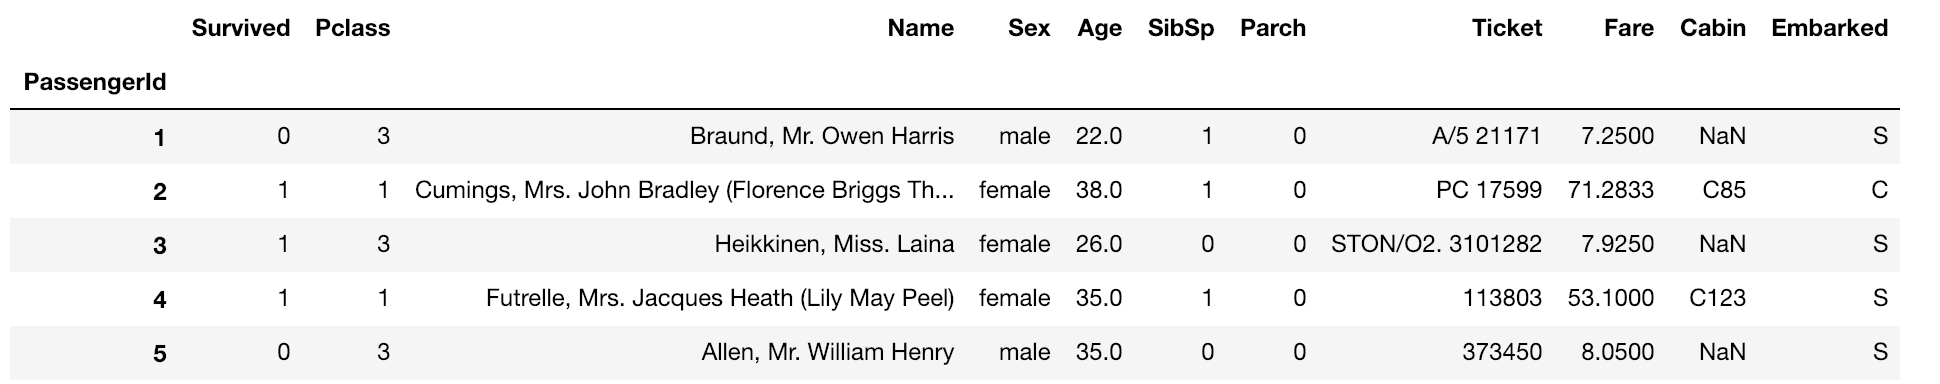Click the fare value 71.2833
Image resolution: width=1940 pixels, height=384 pixels.
click(x=1611, y=190)
